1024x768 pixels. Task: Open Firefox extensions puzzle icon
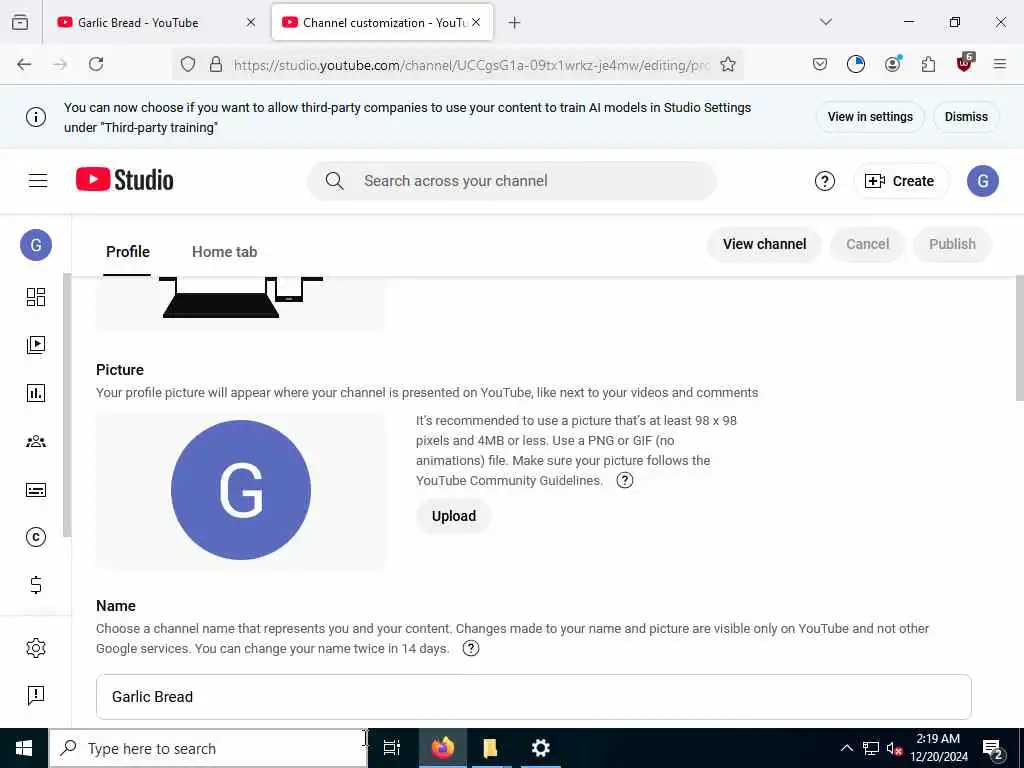[928, 64]
